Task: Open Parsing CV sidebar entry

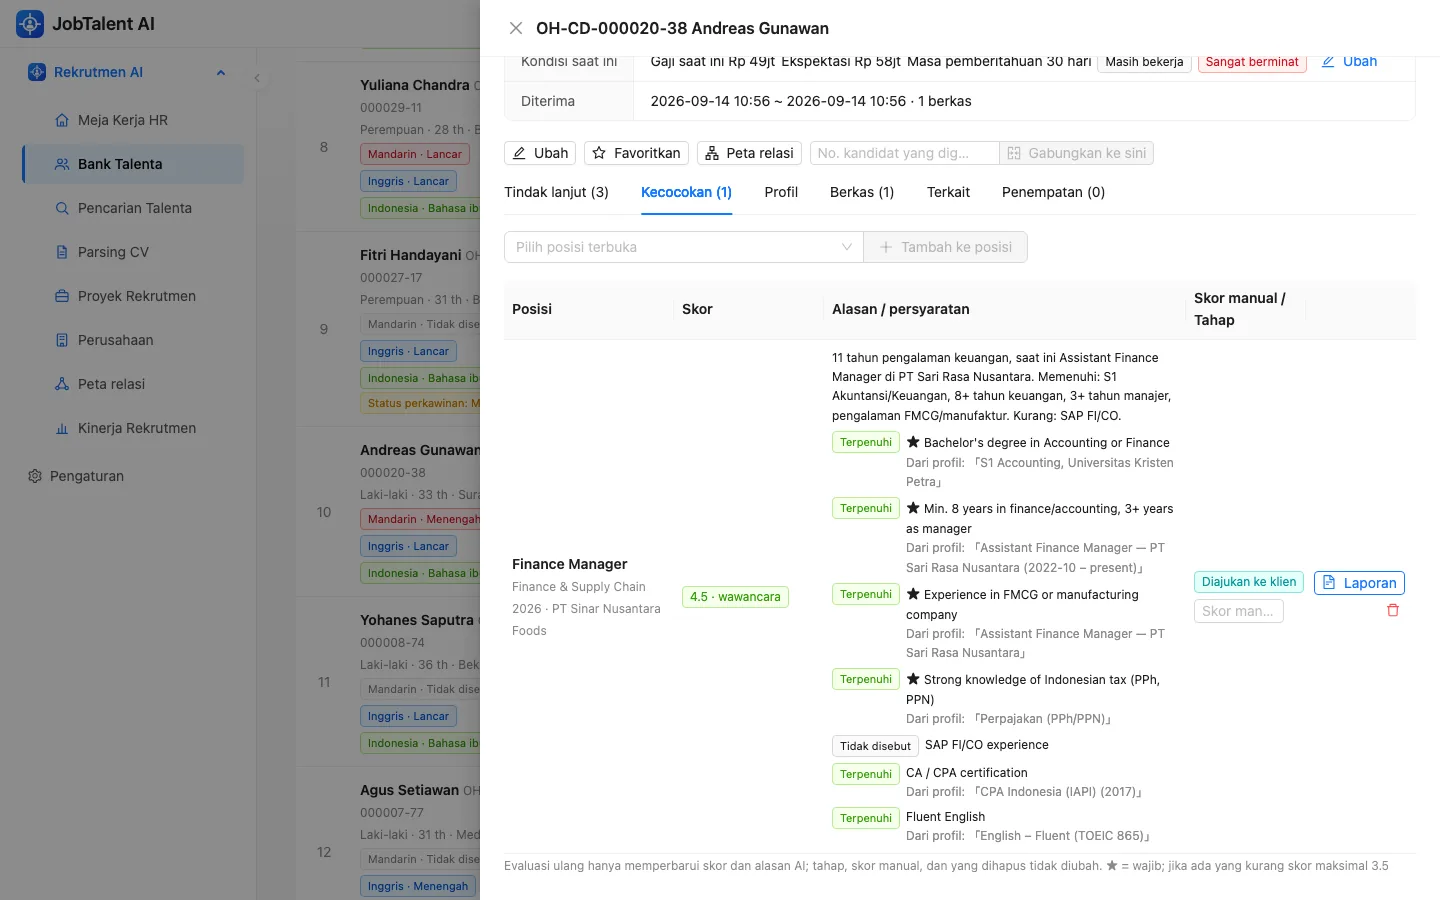Action: [x=133, y=252]
